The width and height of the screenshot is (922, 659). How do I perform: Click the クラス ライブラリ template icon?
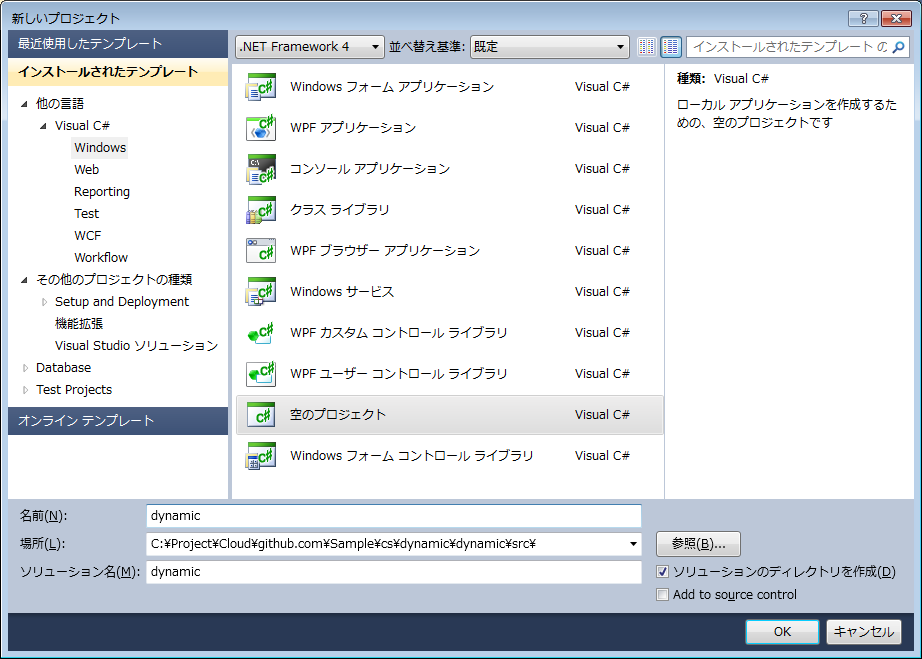click(x=260, y=210)
